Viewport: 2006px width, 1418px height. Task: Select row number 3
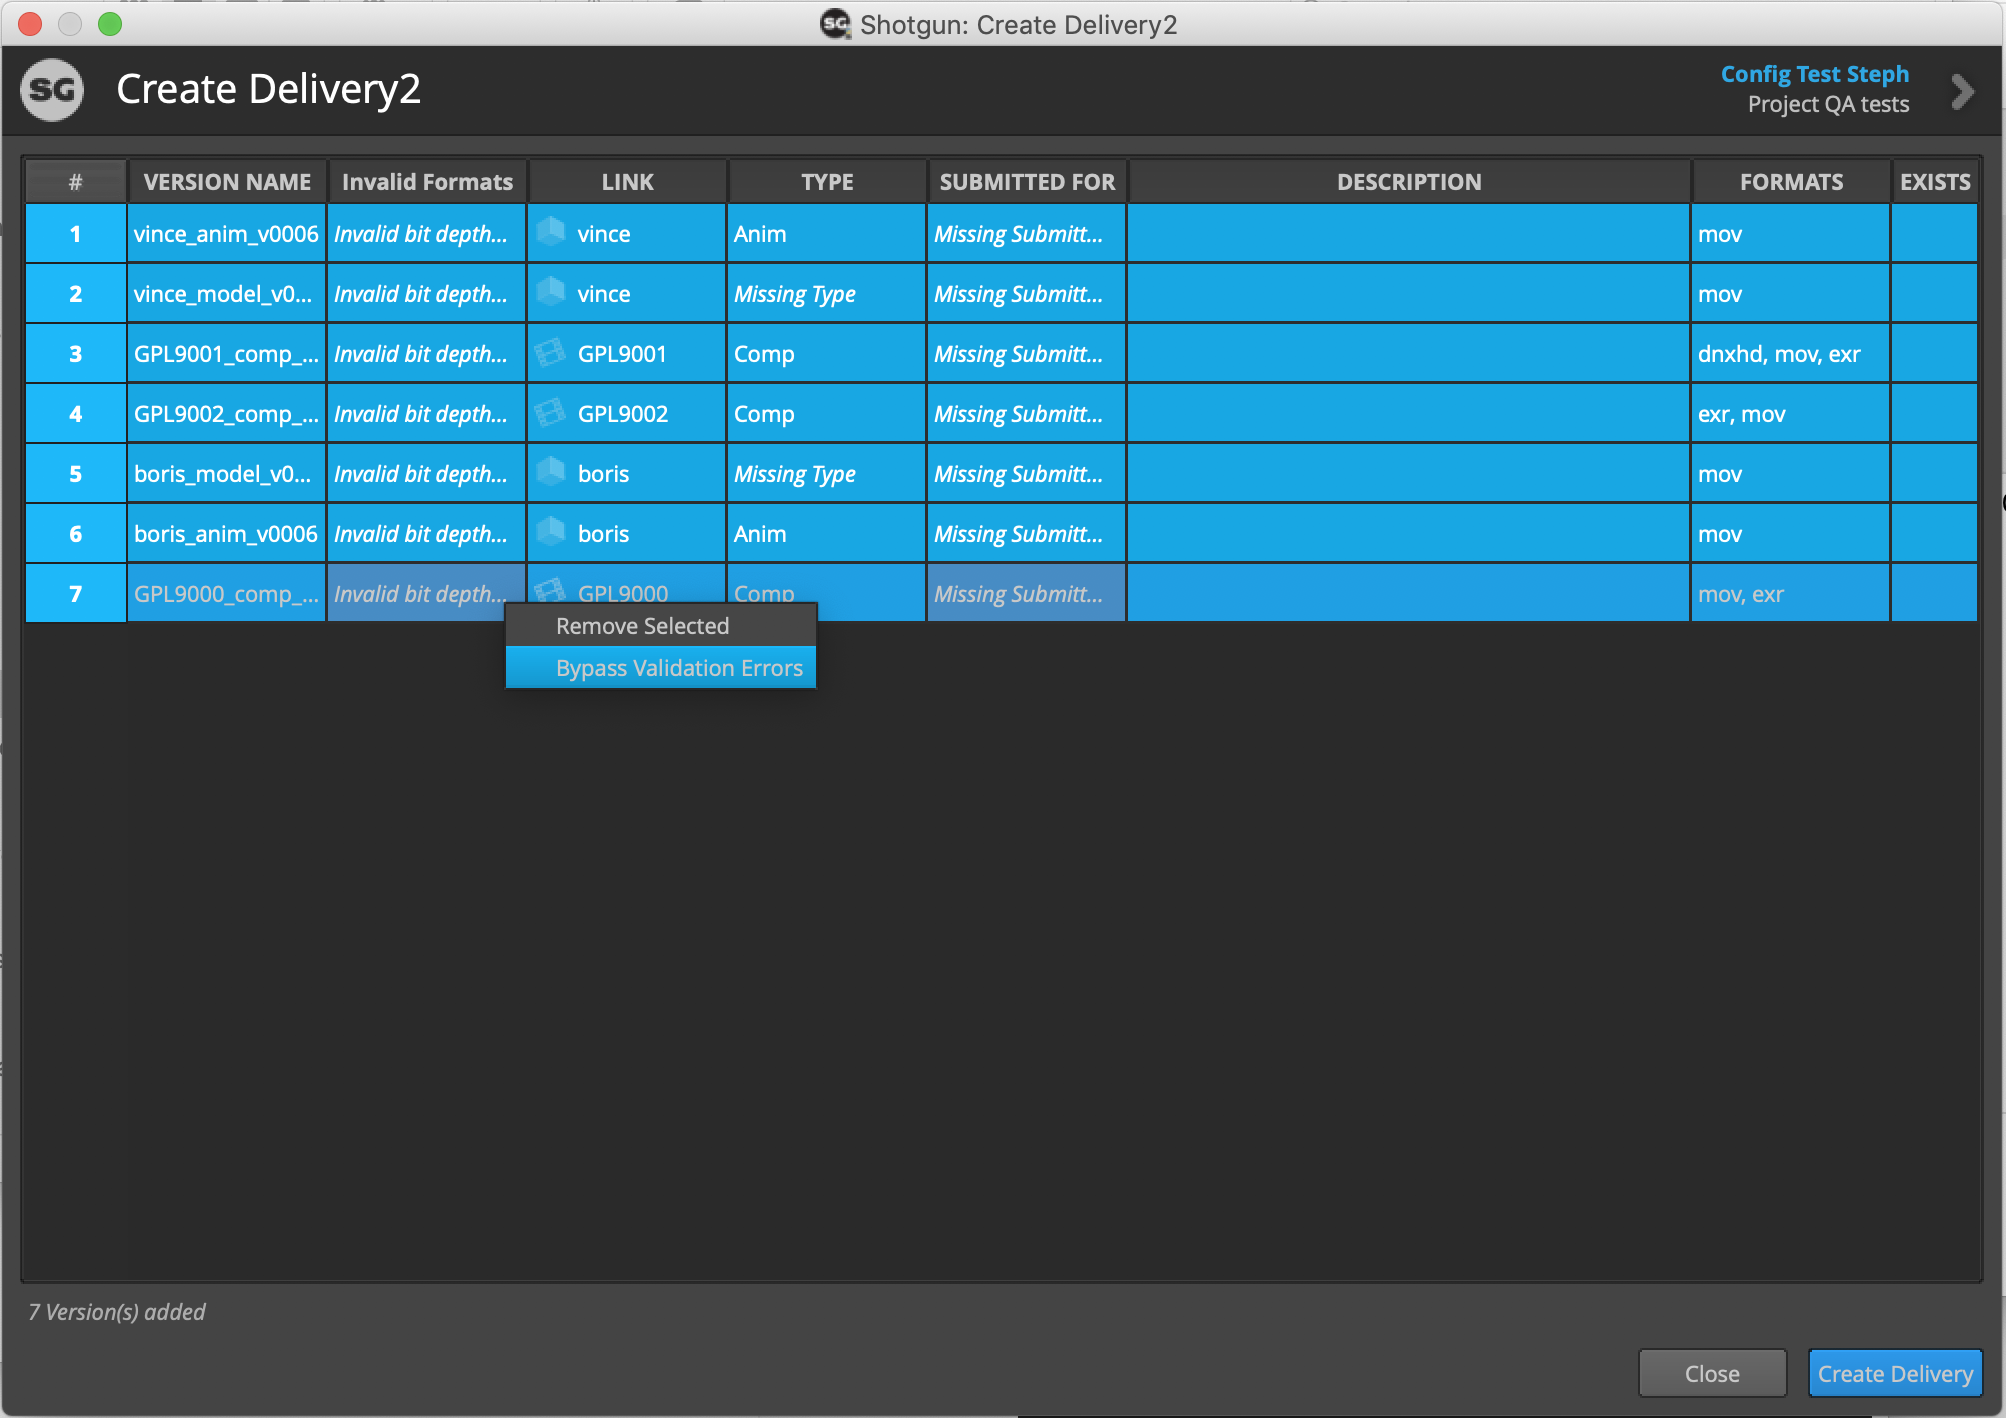[75, 354]
